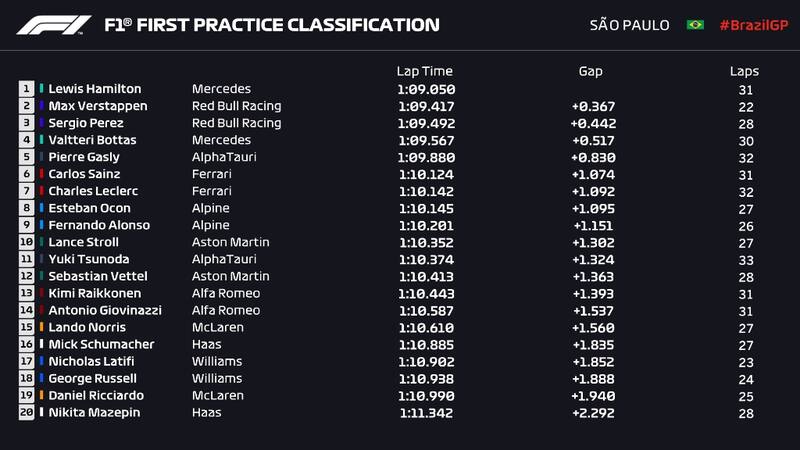Click the position 1 number badge

tap(26, 89)
